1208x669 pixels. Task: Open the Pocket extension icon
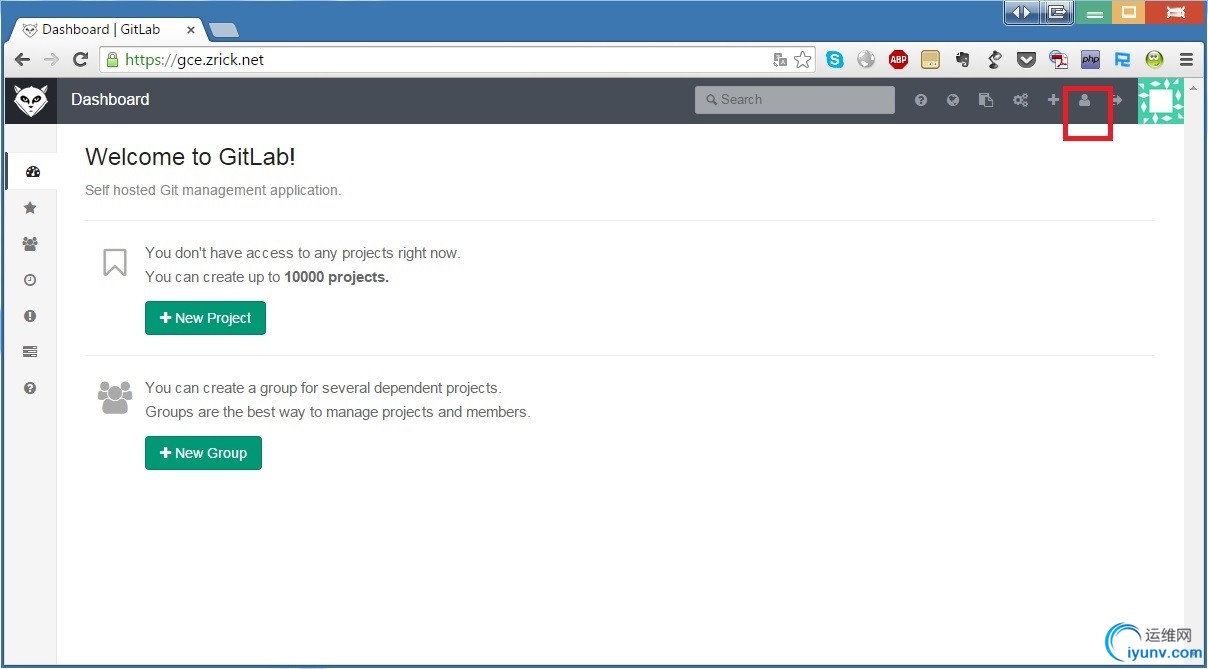(x=1027, y=60)
